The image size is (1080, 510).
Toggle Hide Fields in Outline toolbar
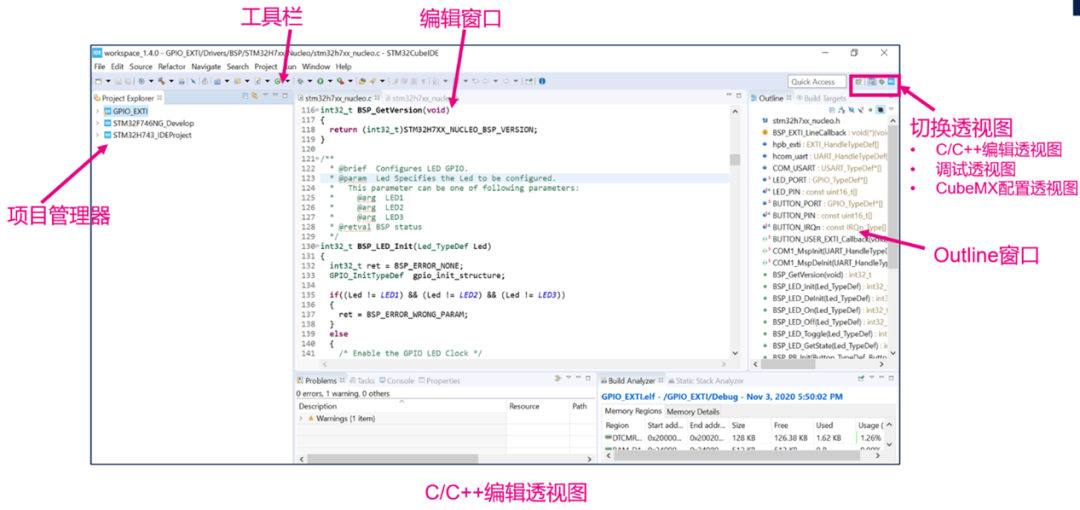point(851,110)
